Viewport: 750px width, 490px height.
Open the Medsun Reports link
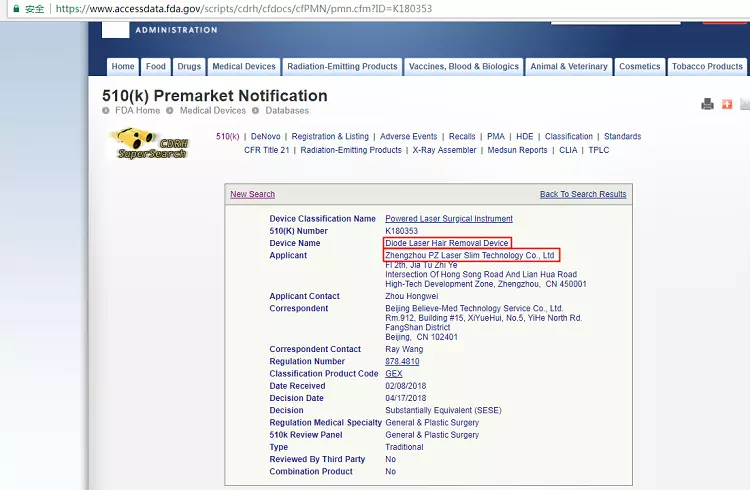[517, 150]
